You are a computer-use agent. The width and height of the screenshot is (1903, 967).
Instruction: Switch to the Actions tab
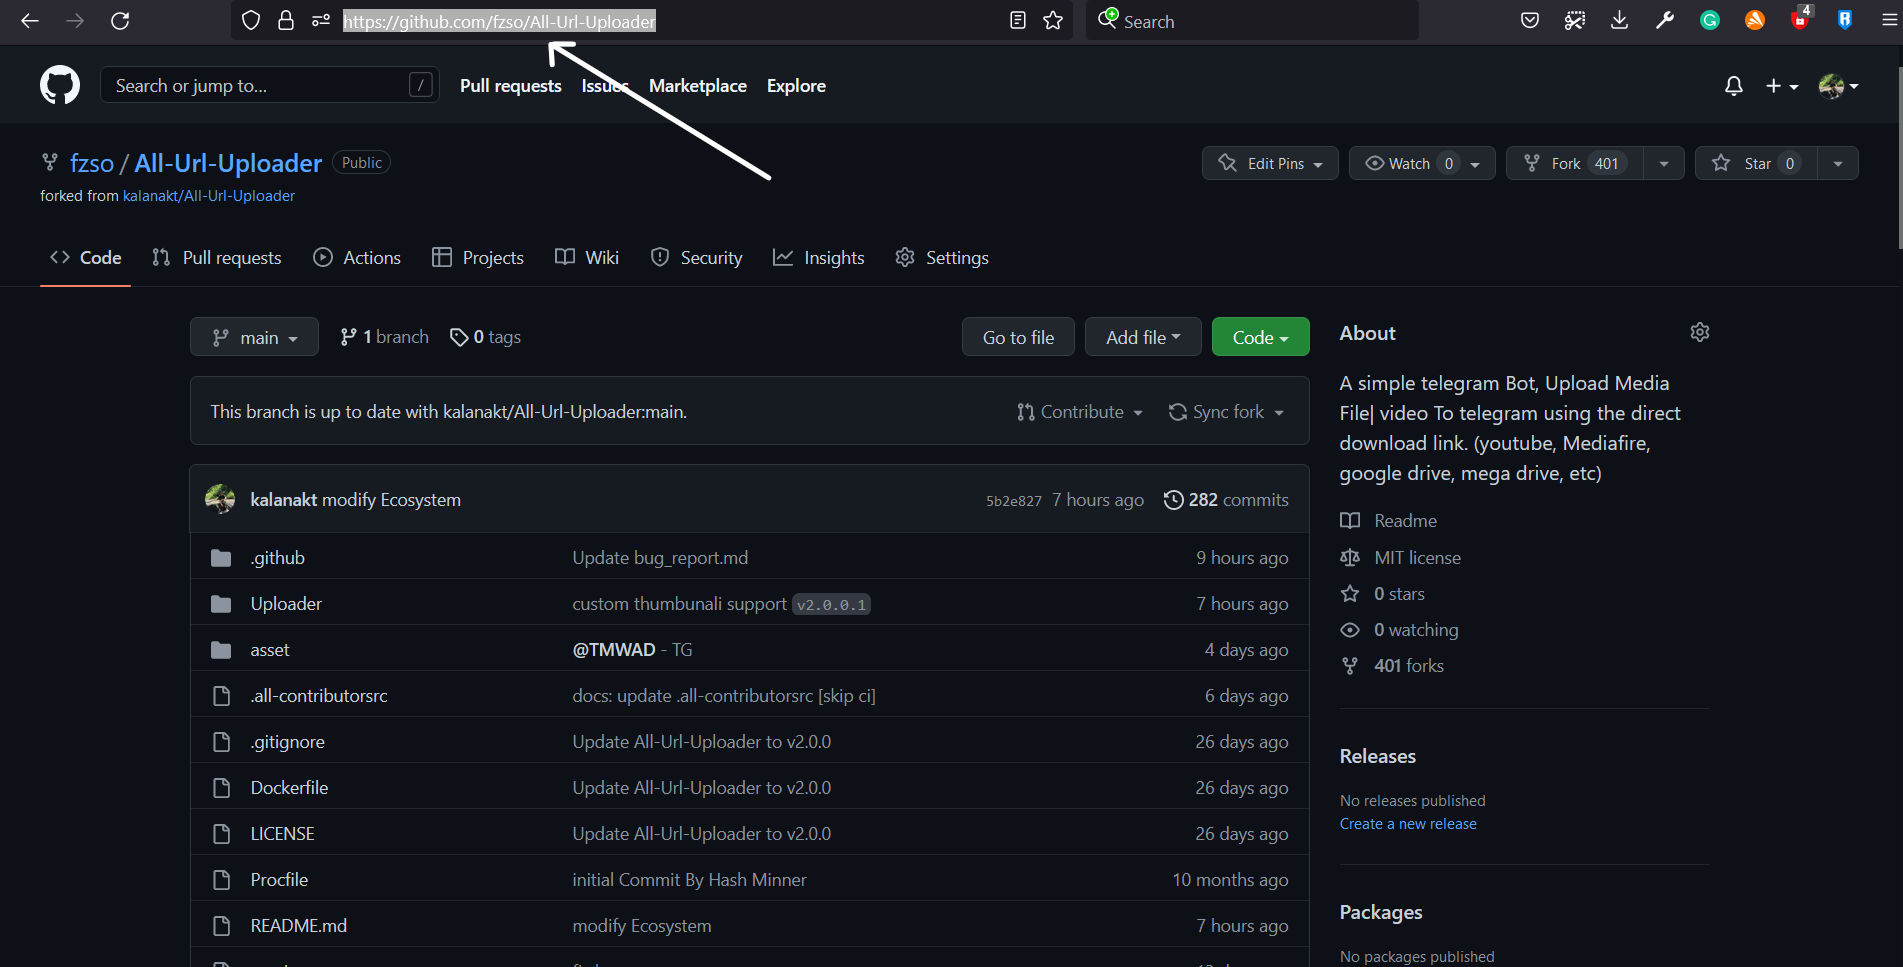(357, 258)
